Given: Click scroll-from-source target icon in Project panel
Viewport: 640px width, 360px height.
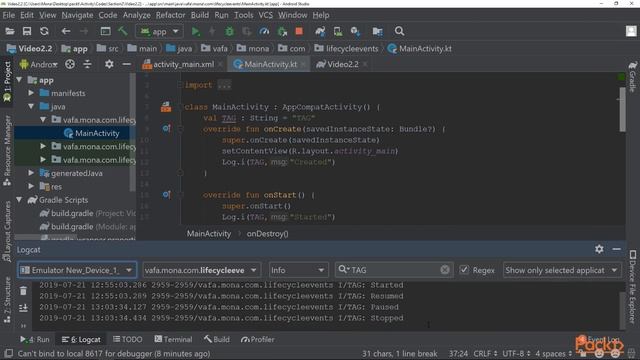Looking at the screenshot, I should click(x=70, y=64).
